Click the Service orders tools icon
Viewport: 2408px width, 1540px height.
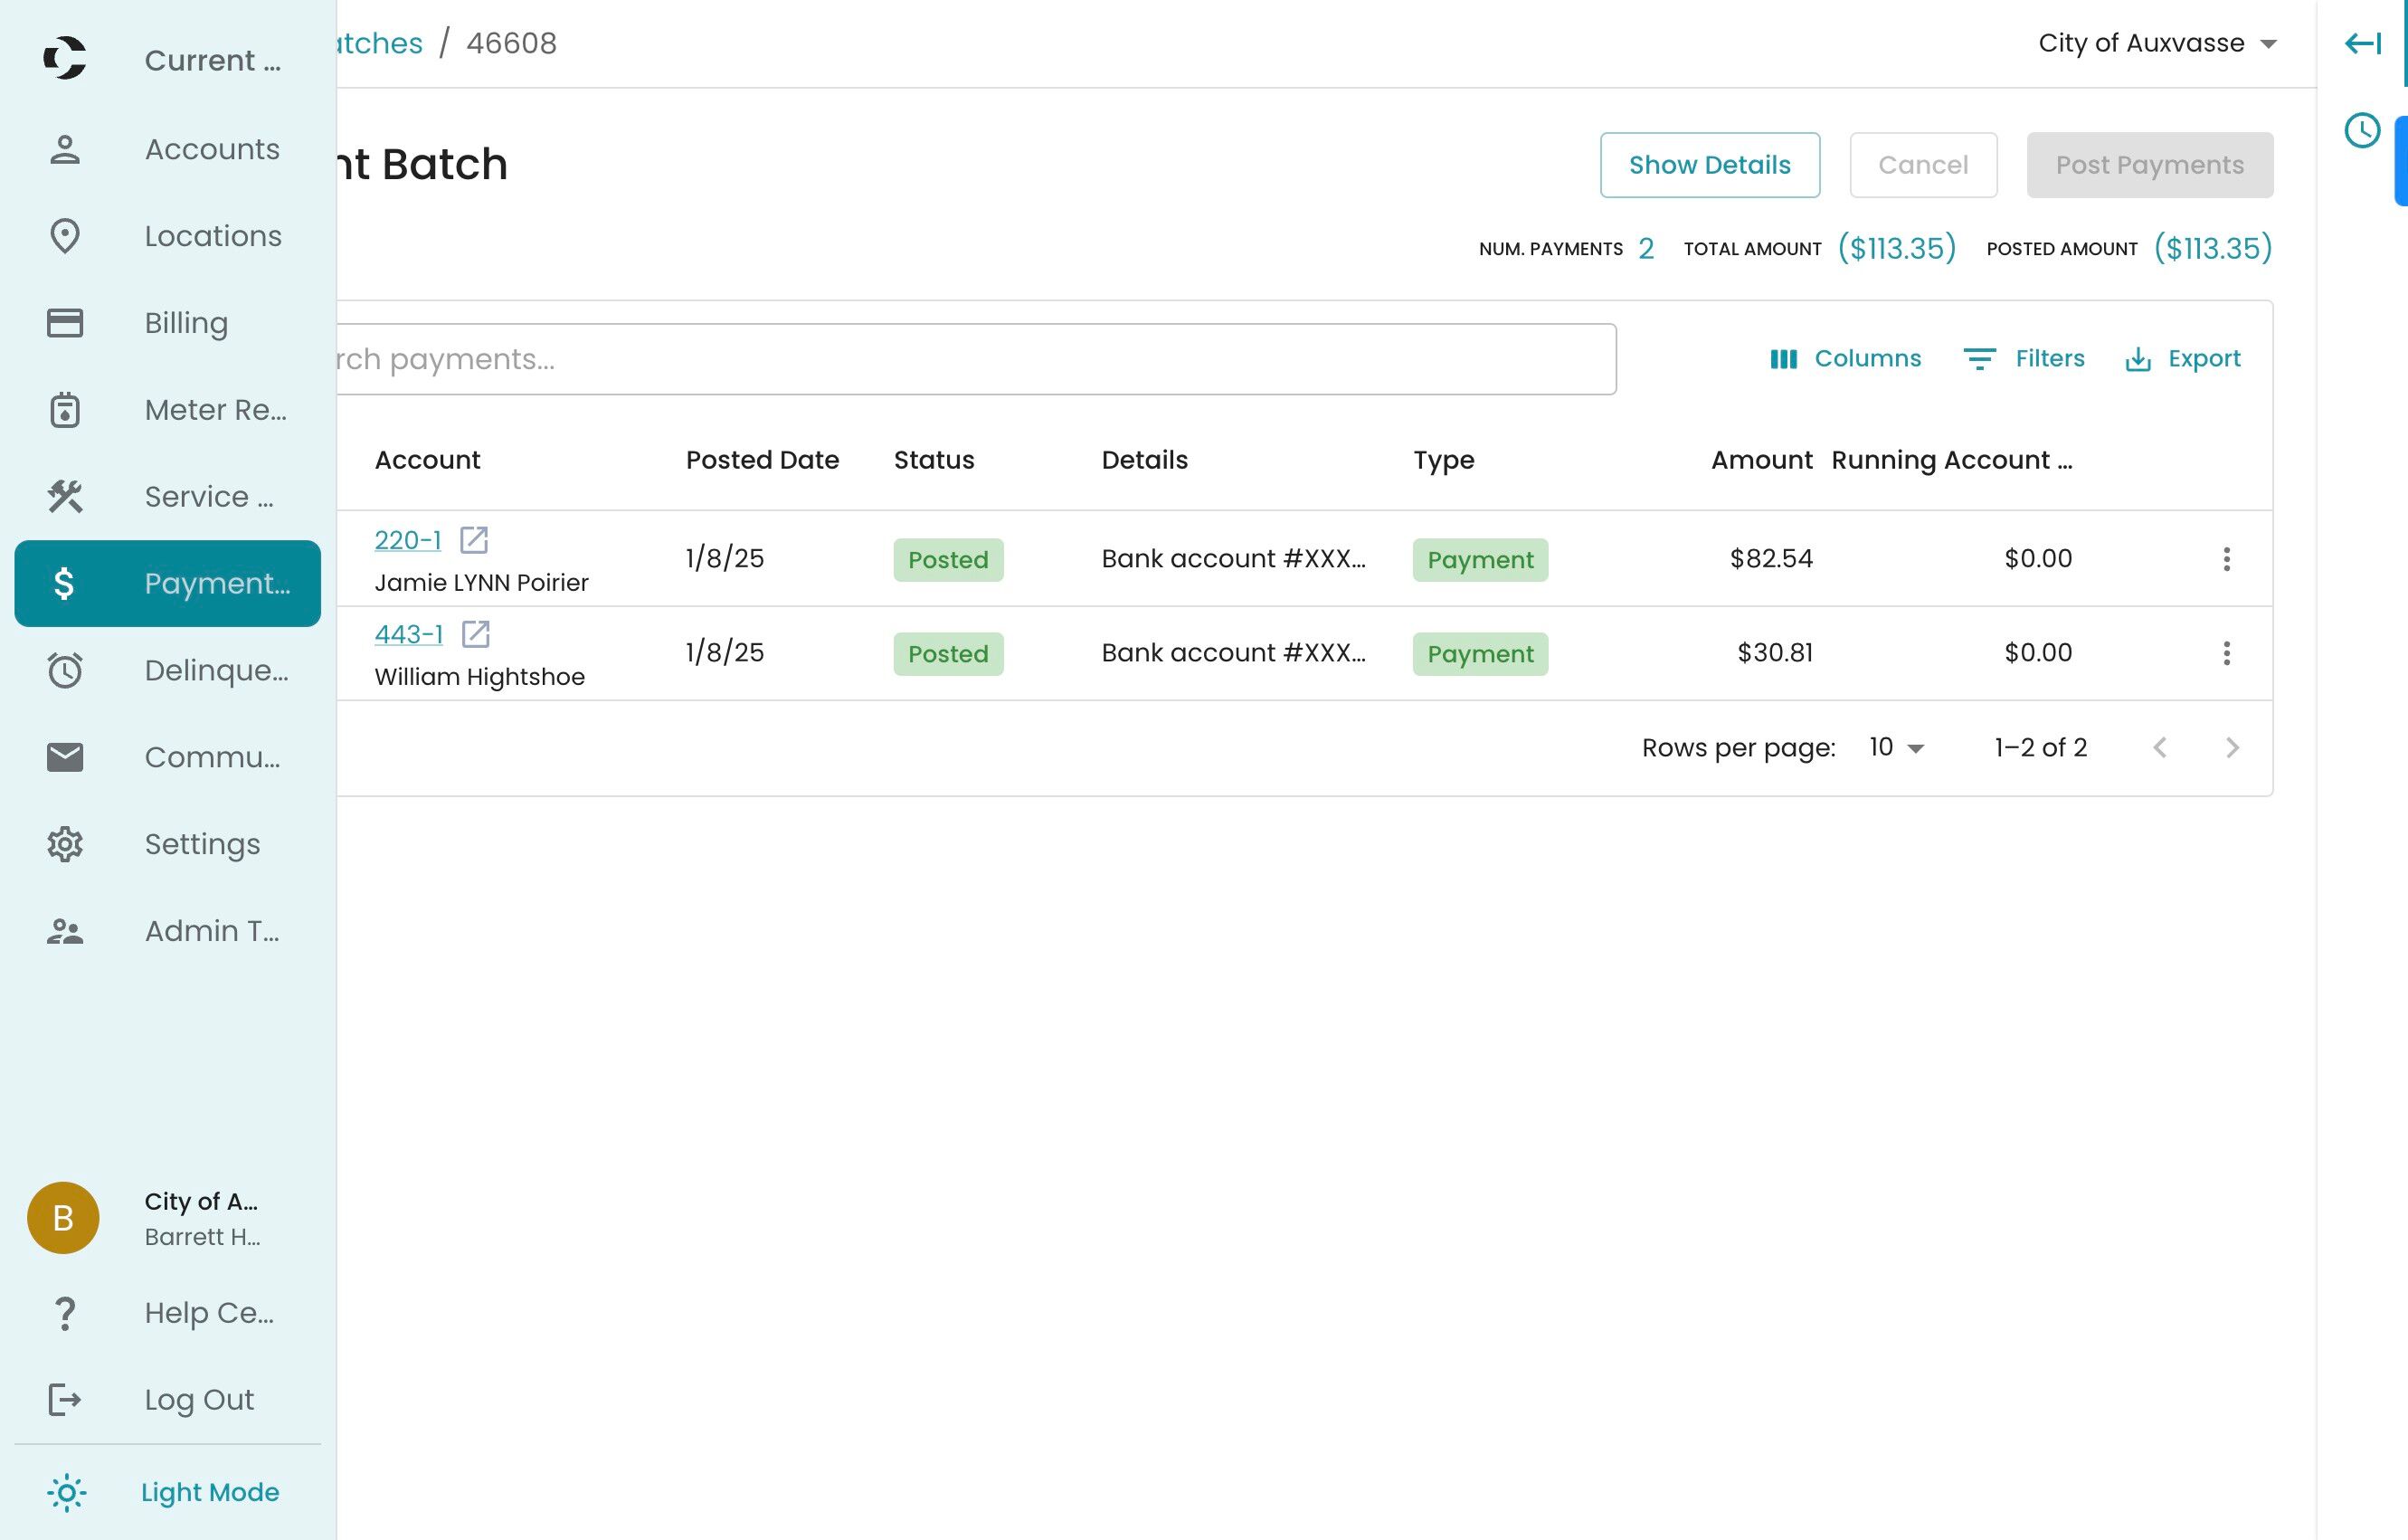(x=65, y=497)
